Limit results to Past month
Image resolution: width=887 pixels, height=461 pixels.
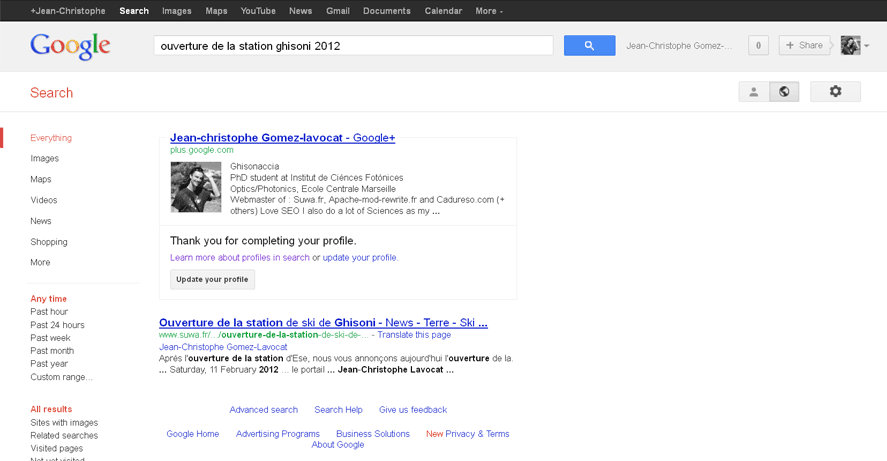point(52,351)
